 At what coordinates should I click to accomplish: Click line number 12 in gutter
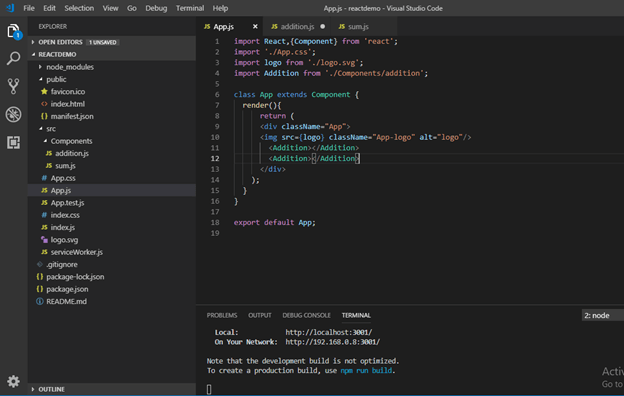215,158
